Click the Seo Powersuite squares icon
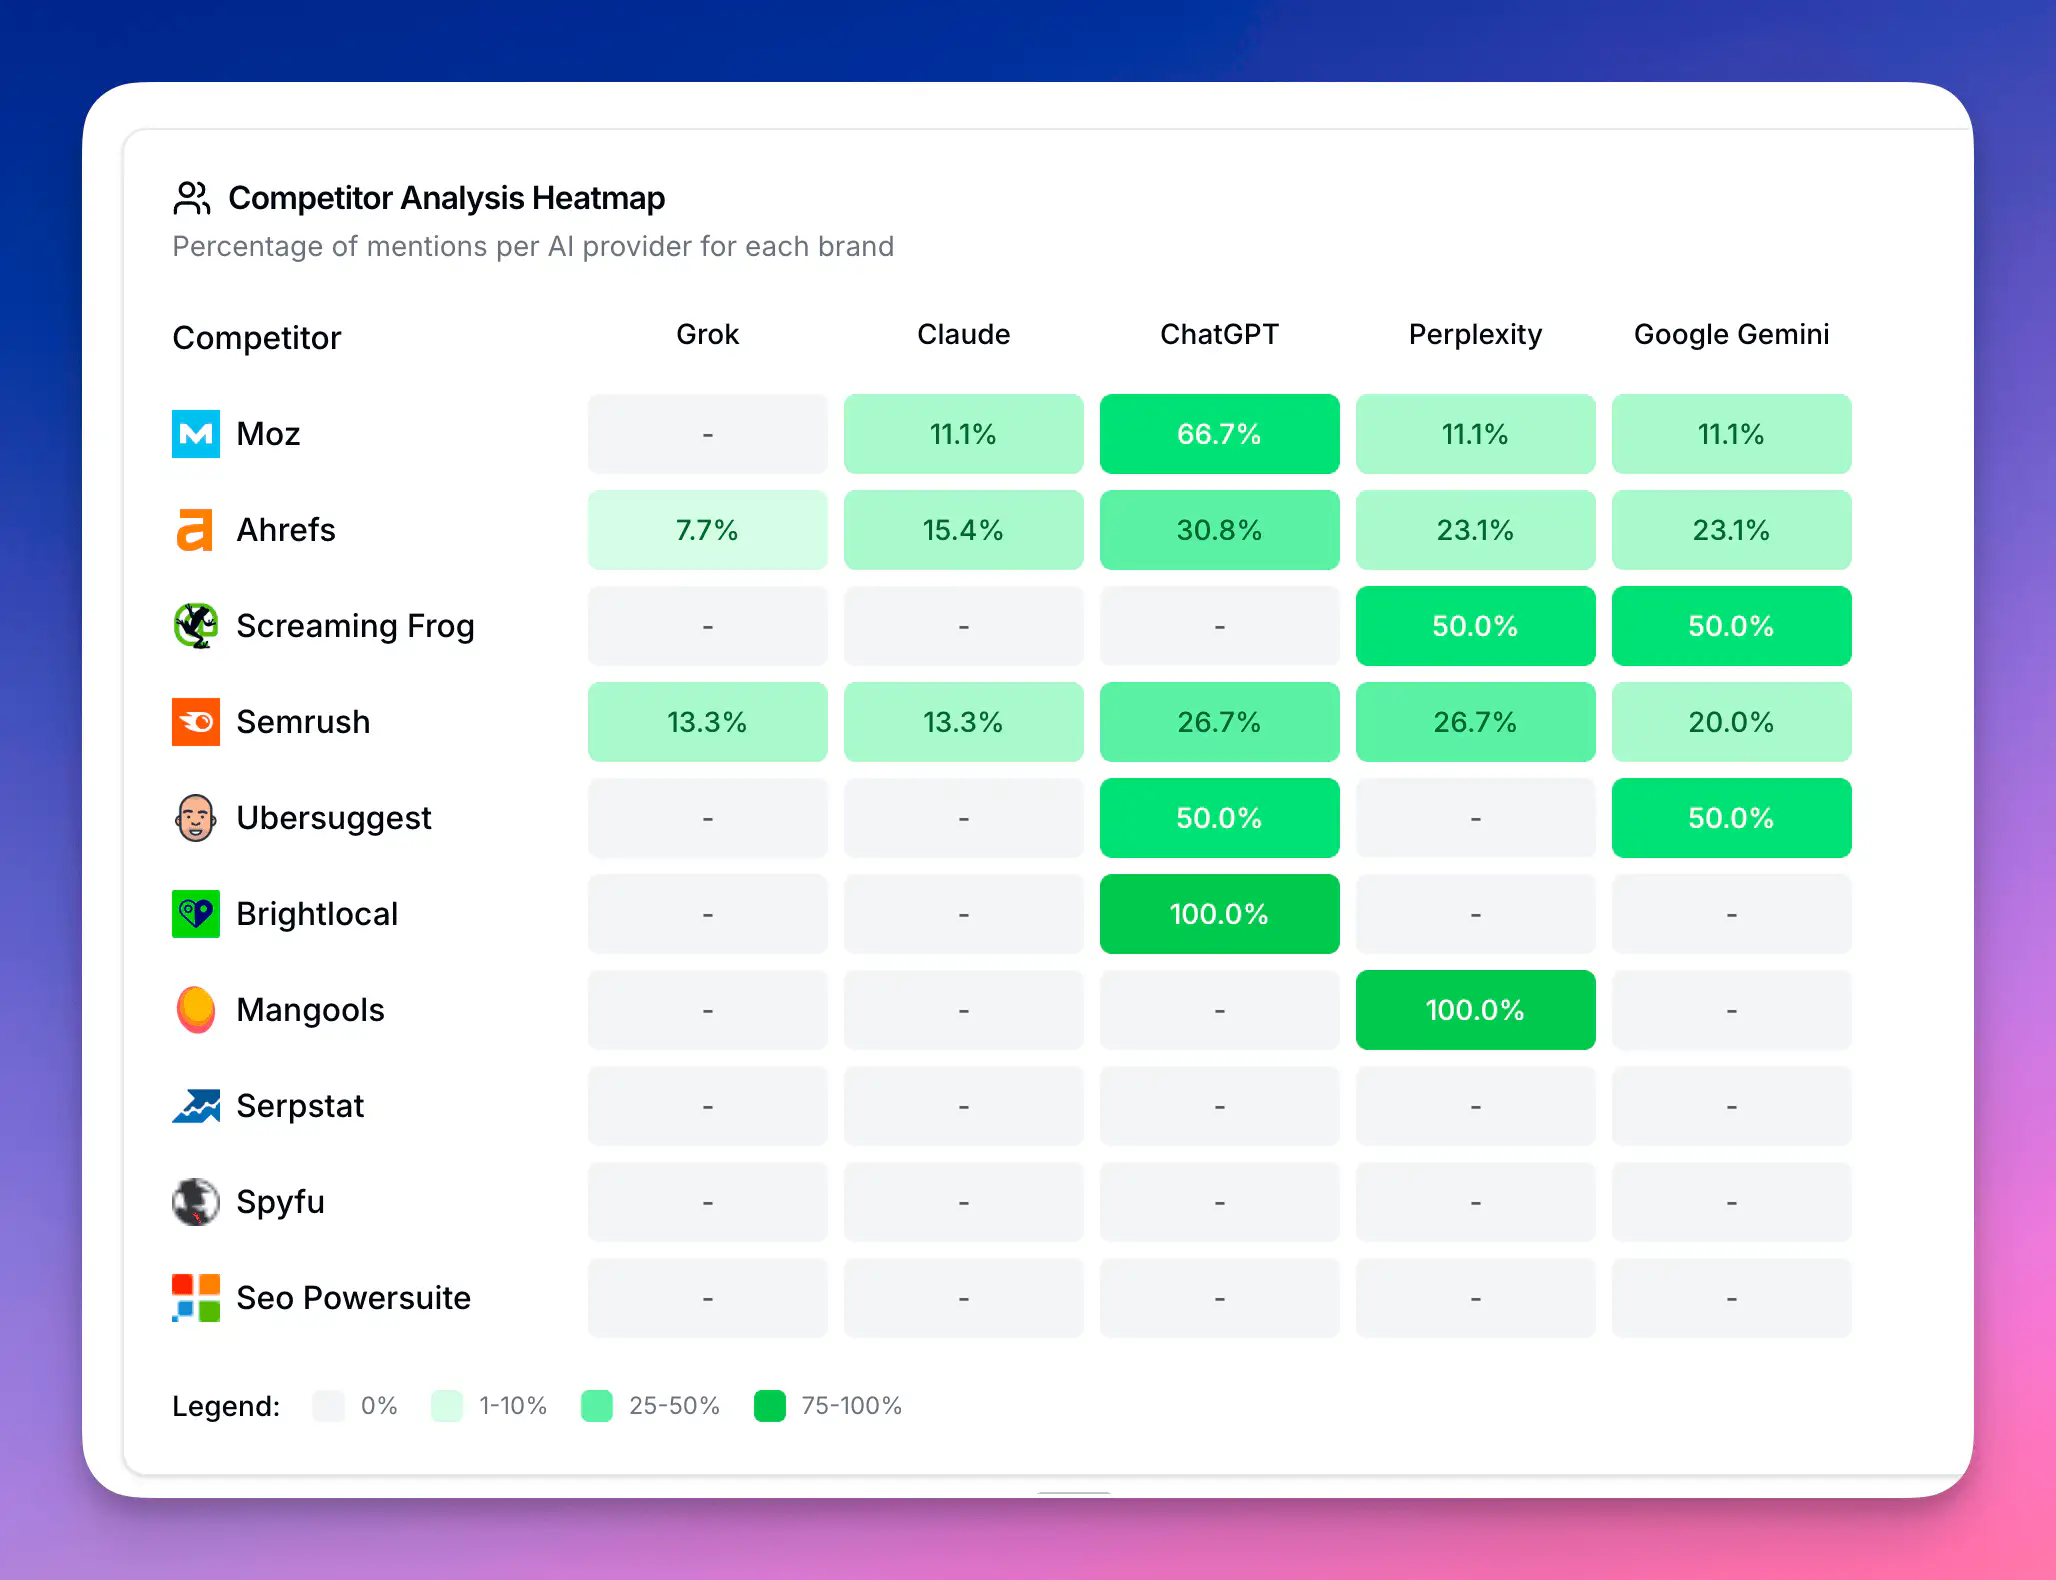This screenshot has height=1580, width=2056. click(x=196, y=1298)
